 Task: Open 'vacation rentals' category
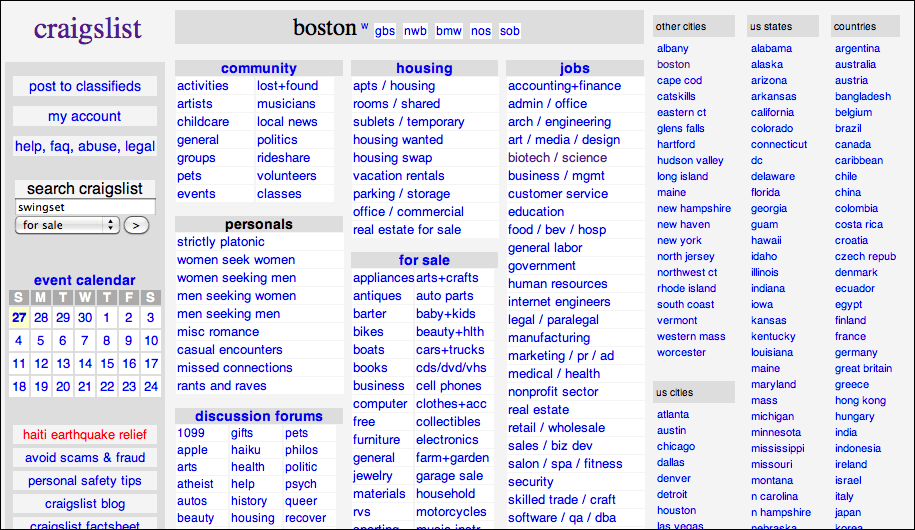[399, 176]
